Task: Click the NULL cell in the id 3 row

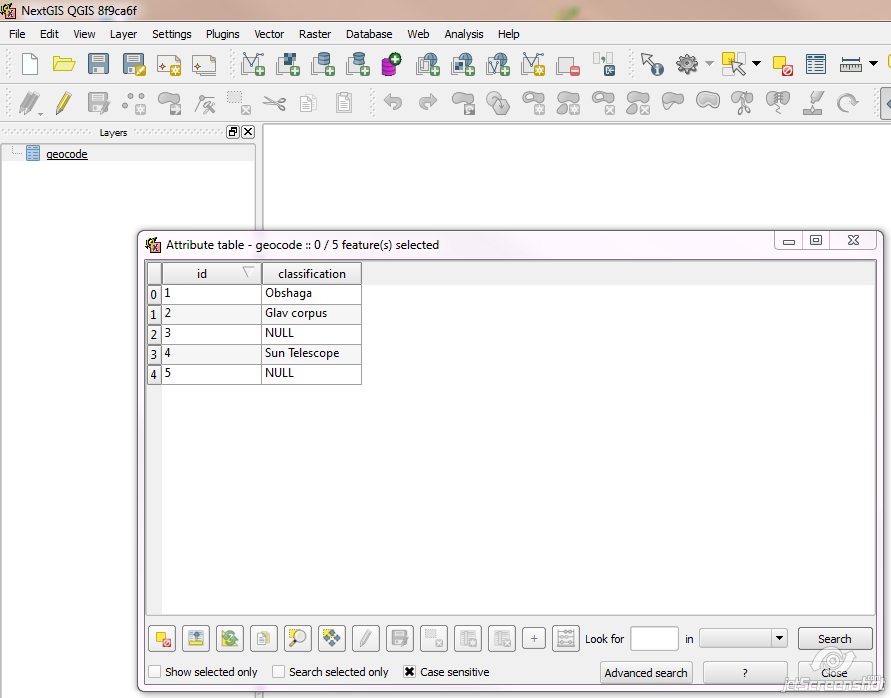Action: (x=311, y=334)
